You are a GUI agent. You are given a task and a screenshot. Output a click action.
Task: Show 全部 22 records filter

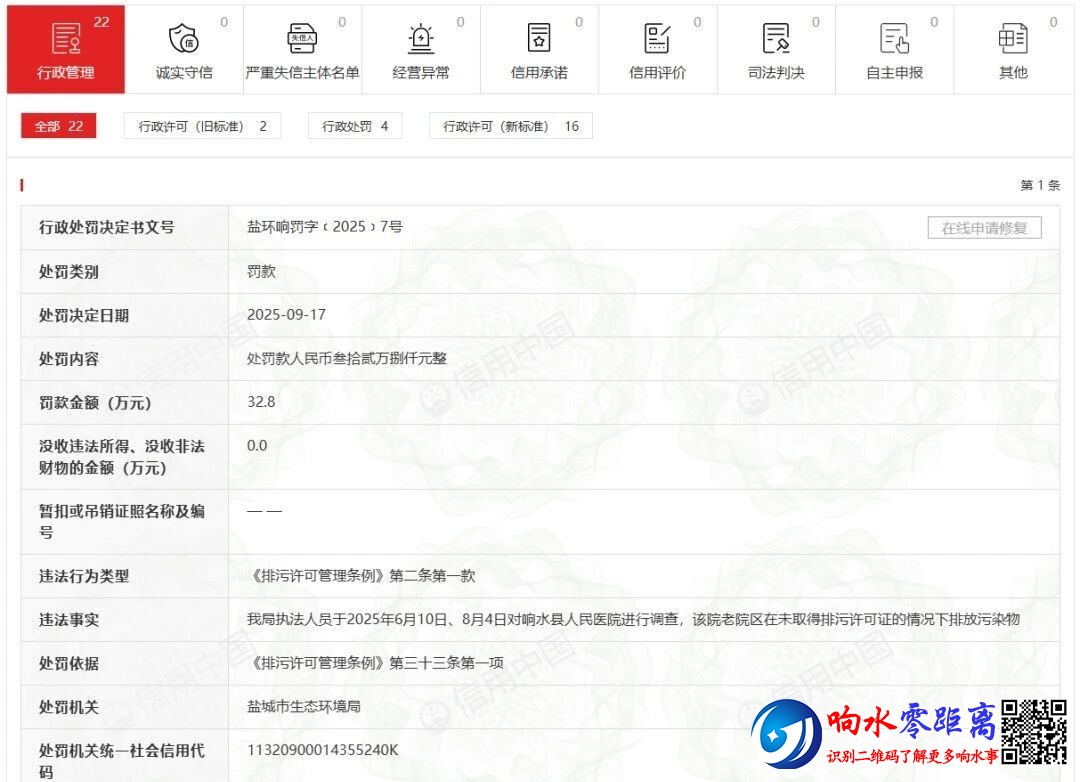coord(59,126)
